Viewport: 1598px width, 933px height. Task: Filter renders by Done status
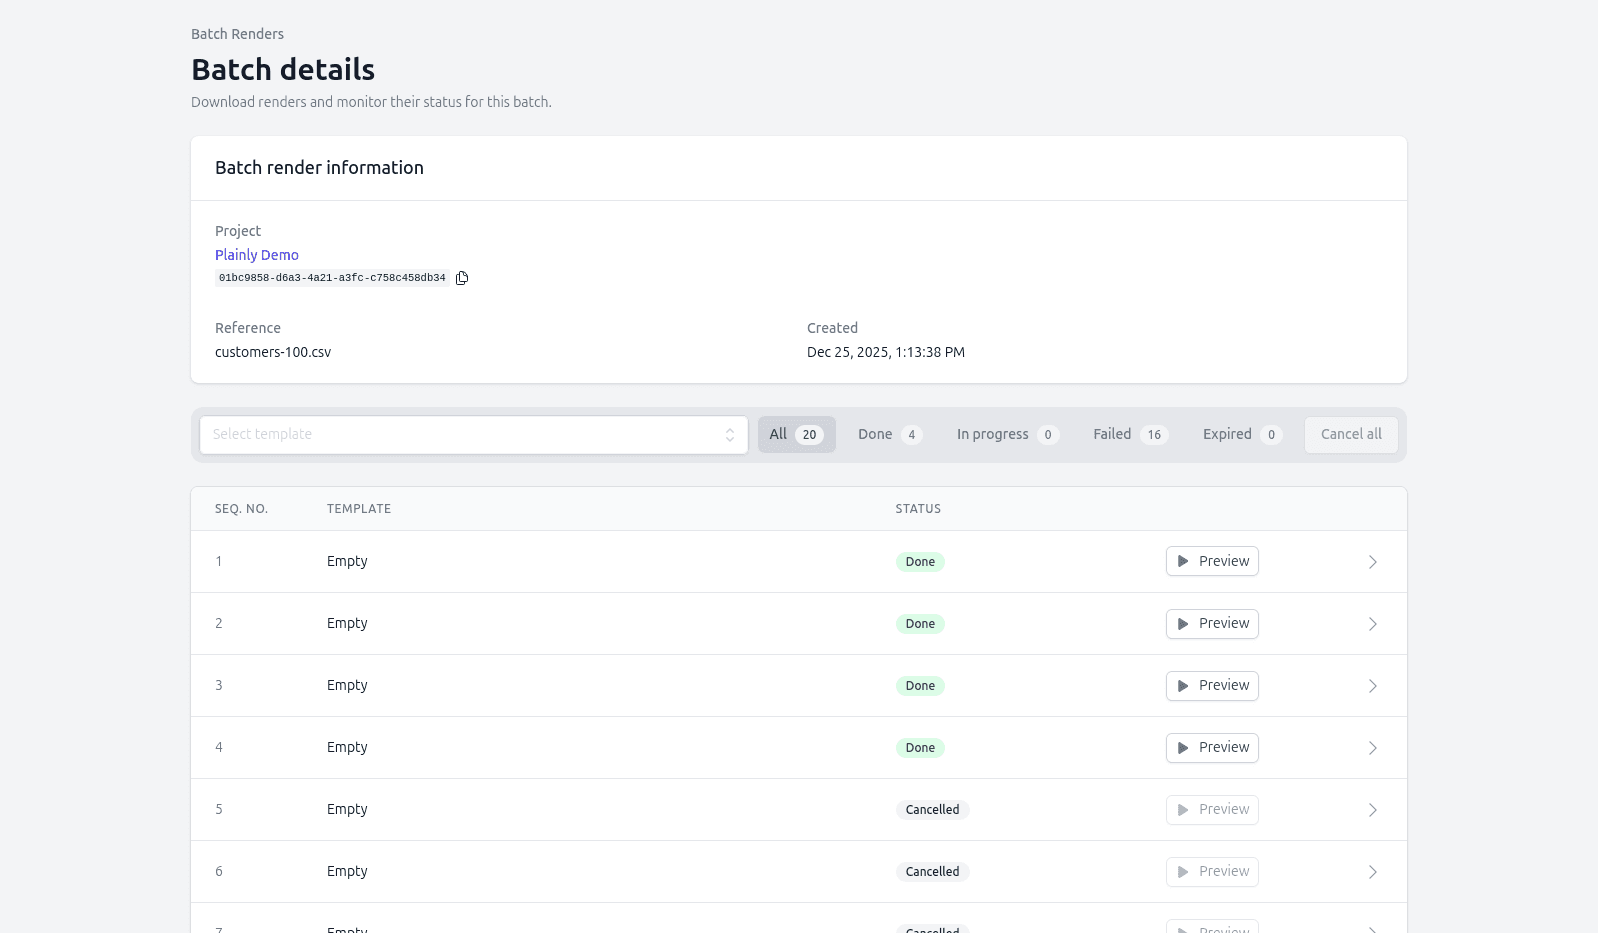pyautogui.click(x=889, y=434)
